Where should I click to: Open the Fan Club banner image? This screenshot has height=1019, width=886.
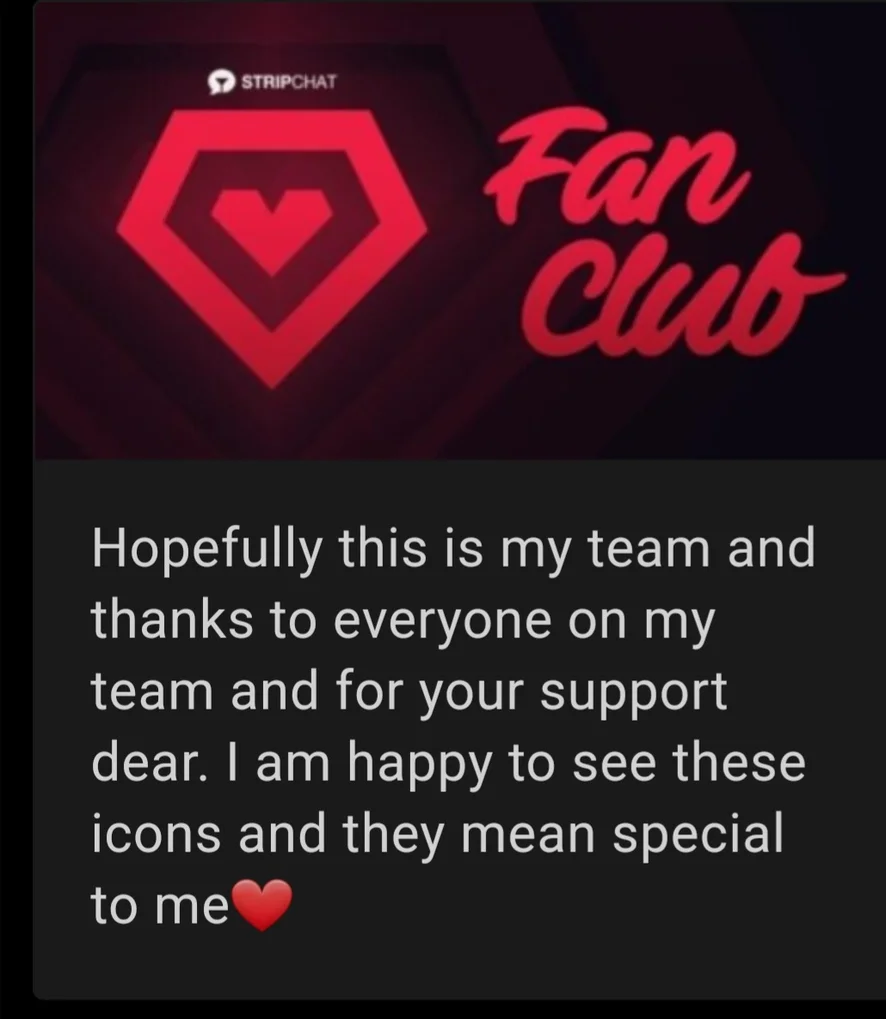pyautogui.click(x=460, y=230)
